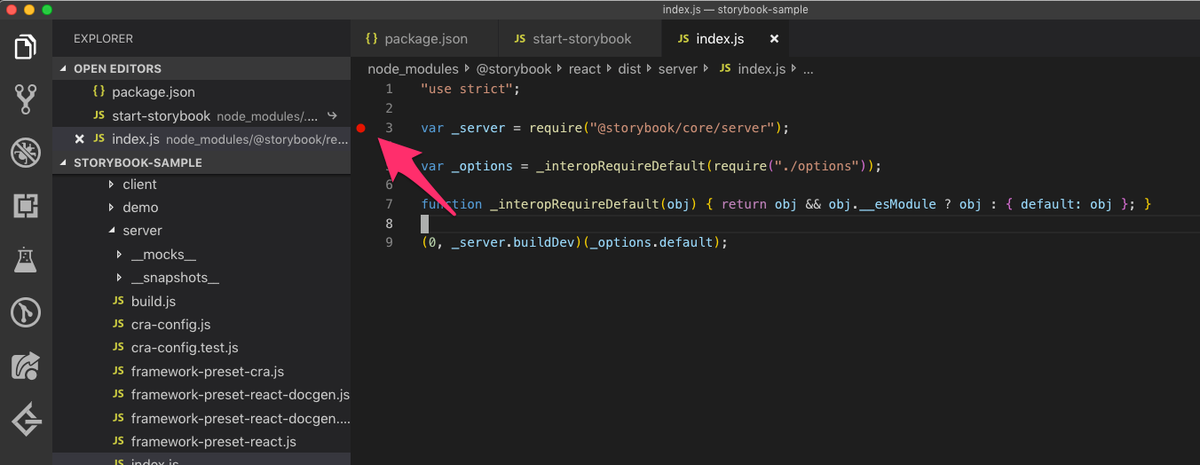
Task: Open build.js in the file tree
Action: coord(153,301)
